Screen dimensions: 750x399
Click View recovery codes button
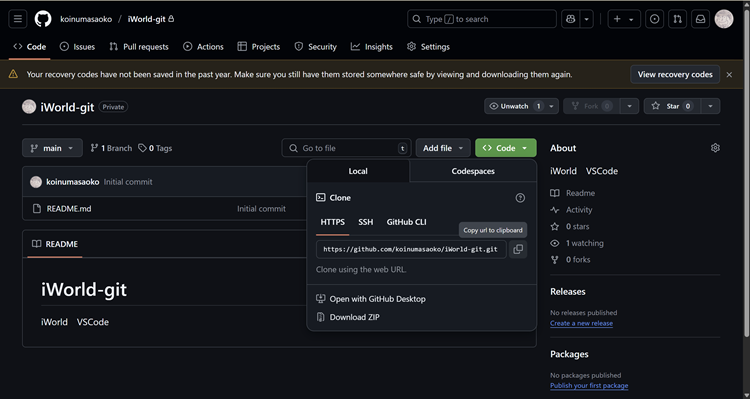pos(675,74)
